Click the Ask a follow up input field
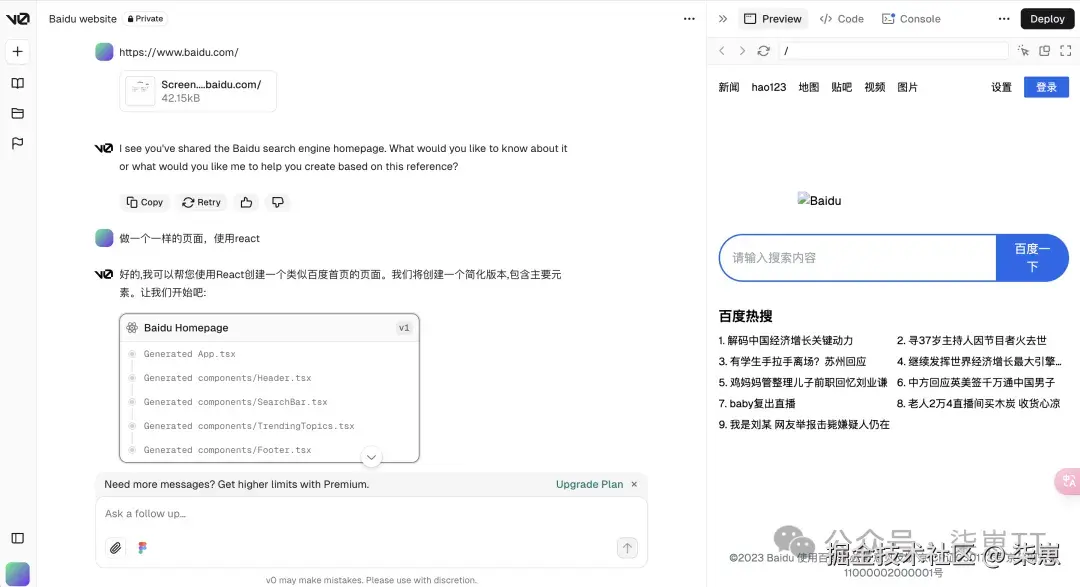 point(371,514)
